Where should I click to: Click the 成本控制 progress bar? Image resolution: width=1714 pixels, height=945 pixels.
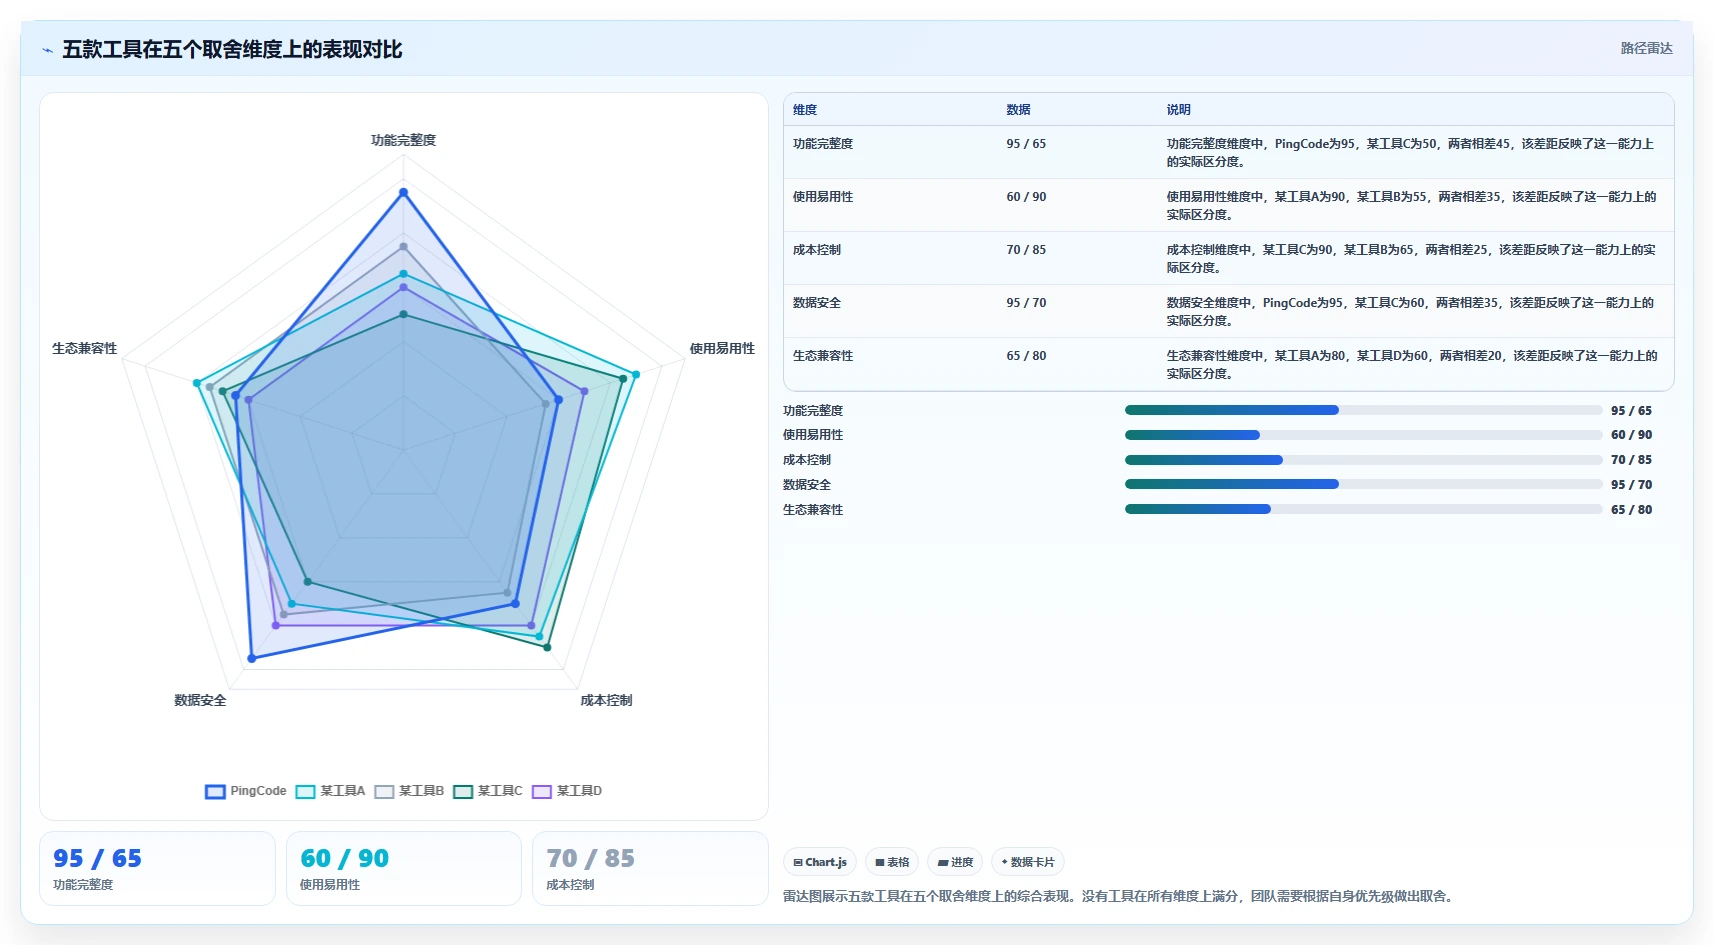[x=1363, y=460]
